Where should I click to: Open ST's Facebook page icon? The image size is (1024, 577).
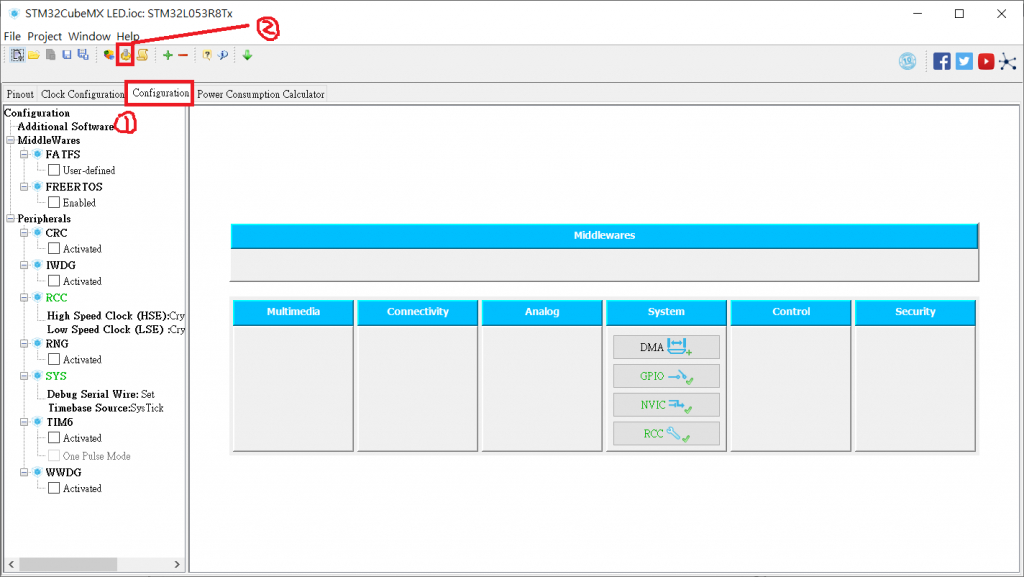click(942, 61)
